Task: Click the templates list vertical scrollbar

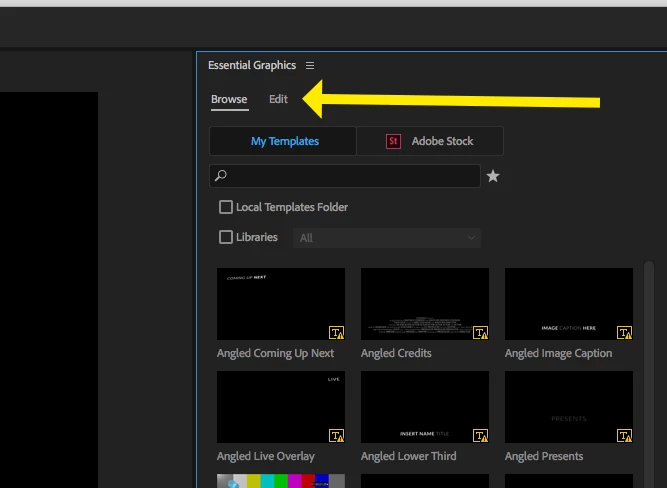Action: click(x=649, y=374)
